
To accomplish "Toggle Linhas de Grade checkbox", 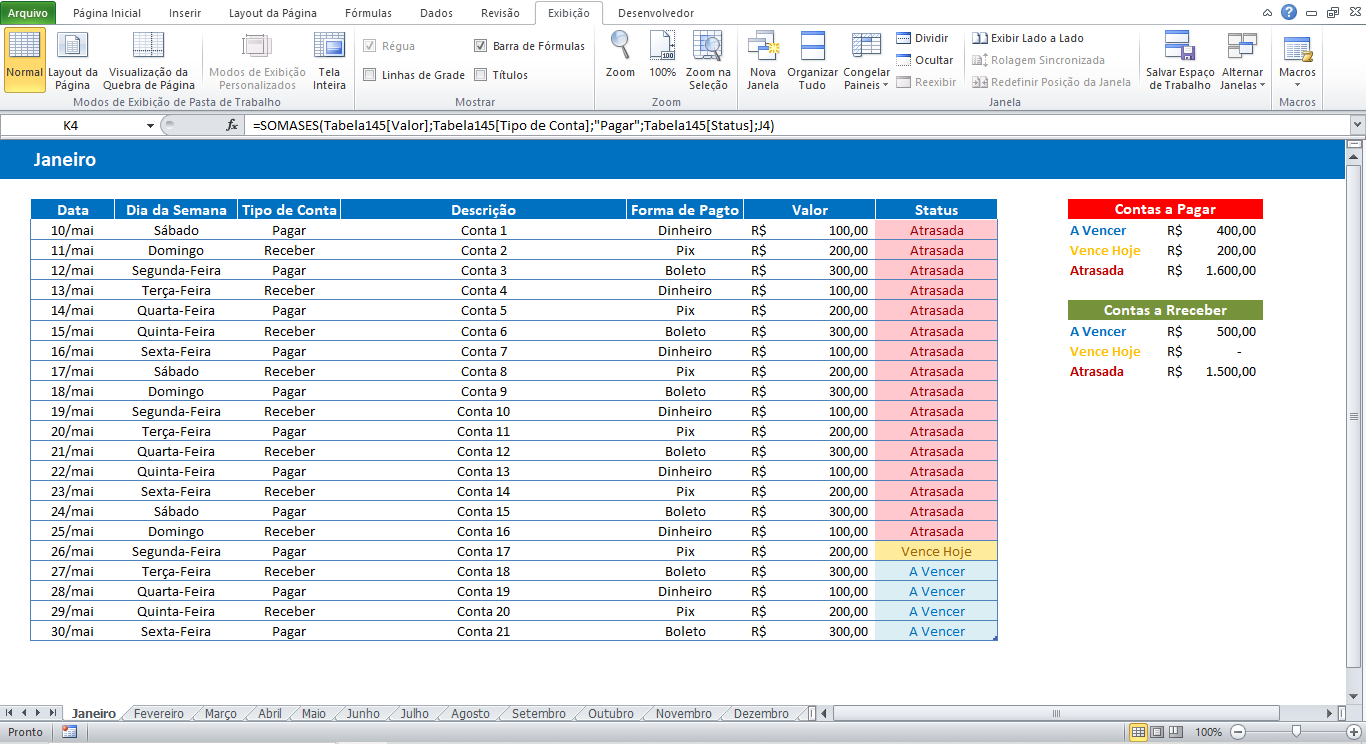I will coord(370,75).
